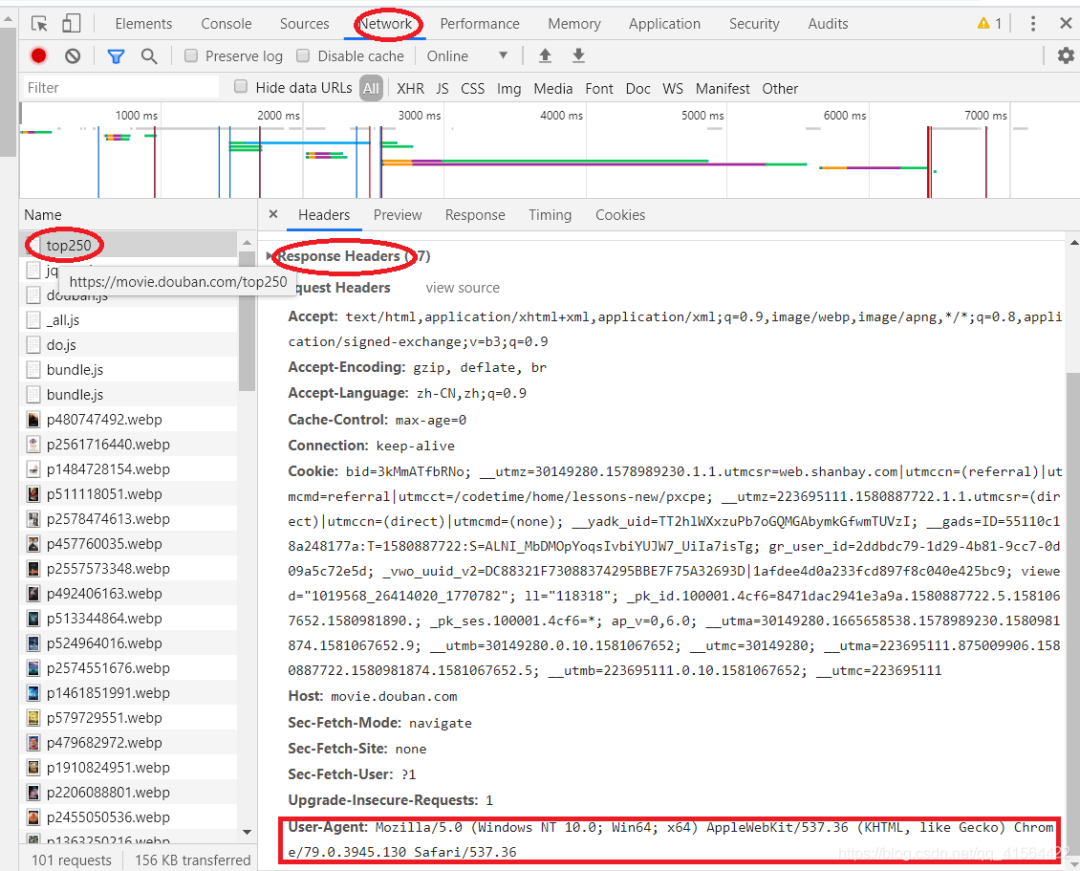Enable the Preserve log checkbox
This screenshot has width=1080, height=871.
click(191, 56)
